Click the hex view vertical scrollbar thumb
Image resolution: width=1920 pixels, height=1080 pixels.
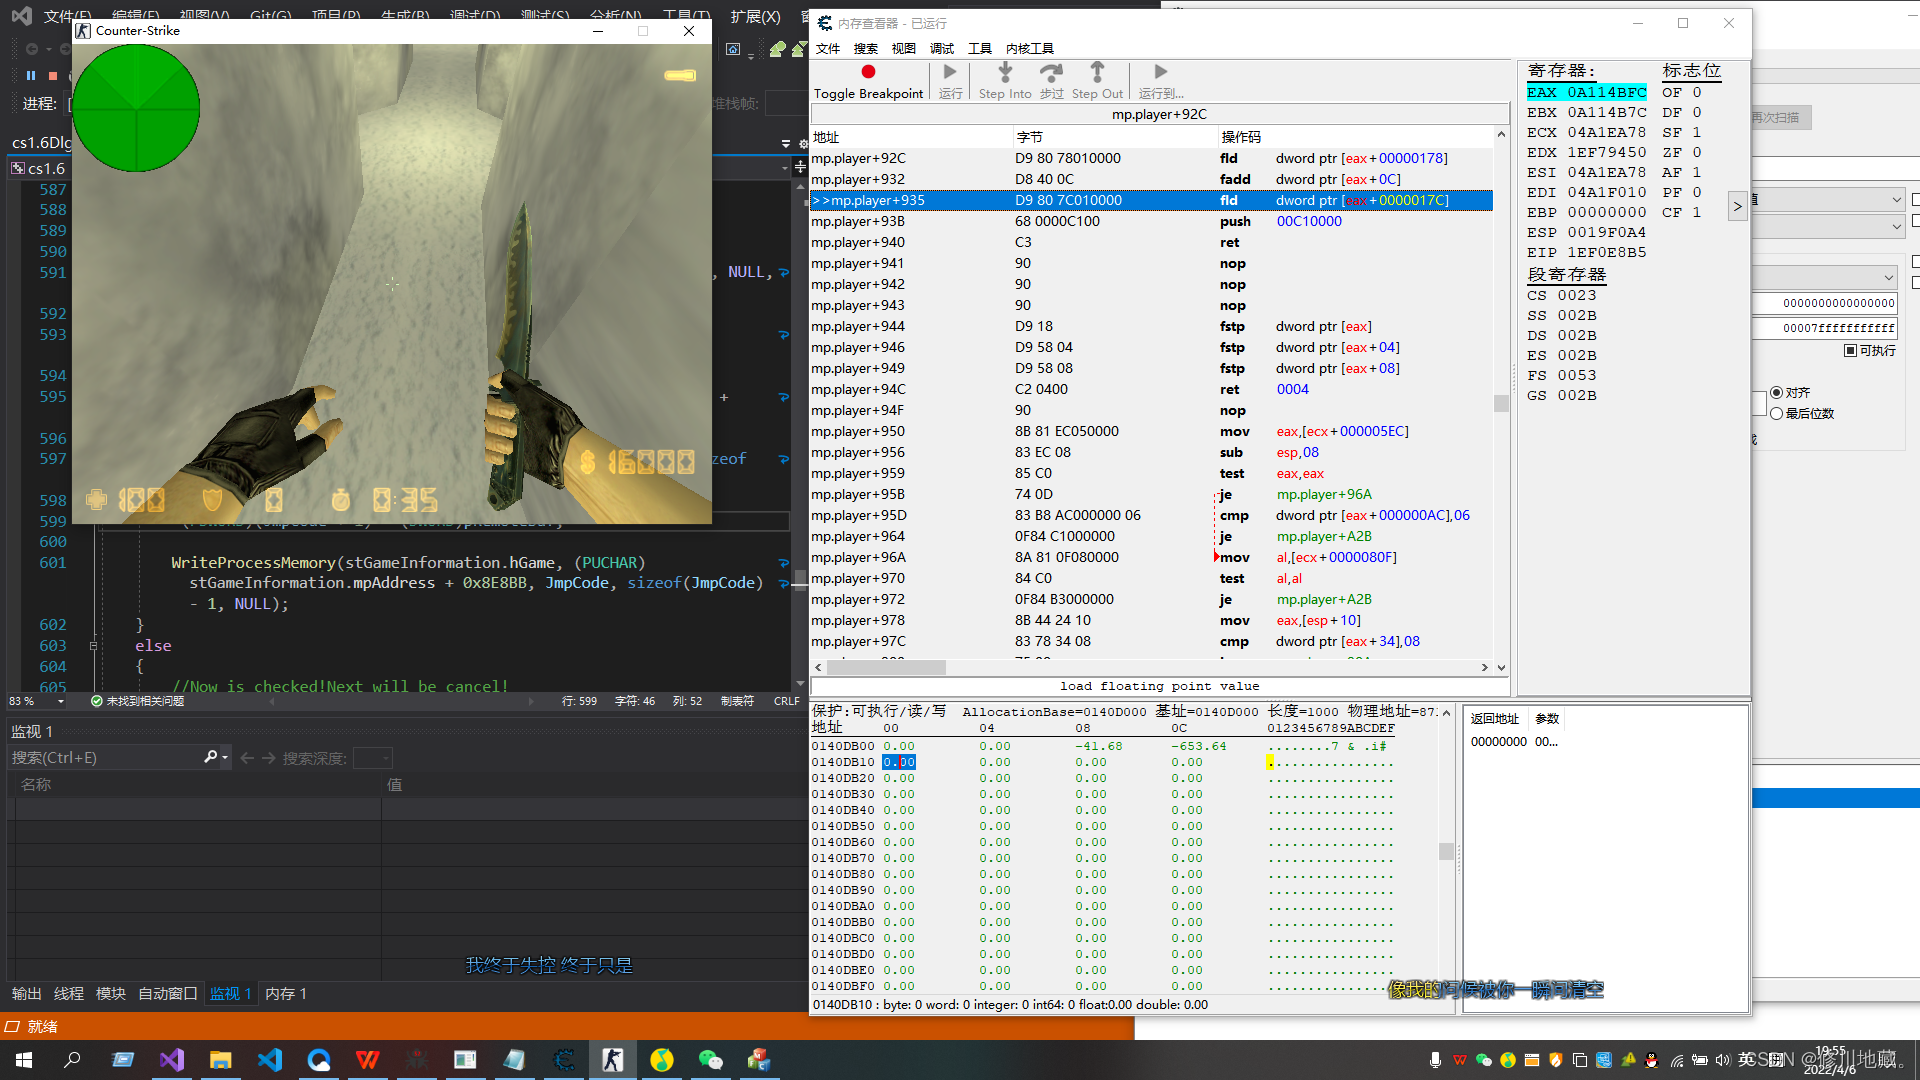[1446, 851]
